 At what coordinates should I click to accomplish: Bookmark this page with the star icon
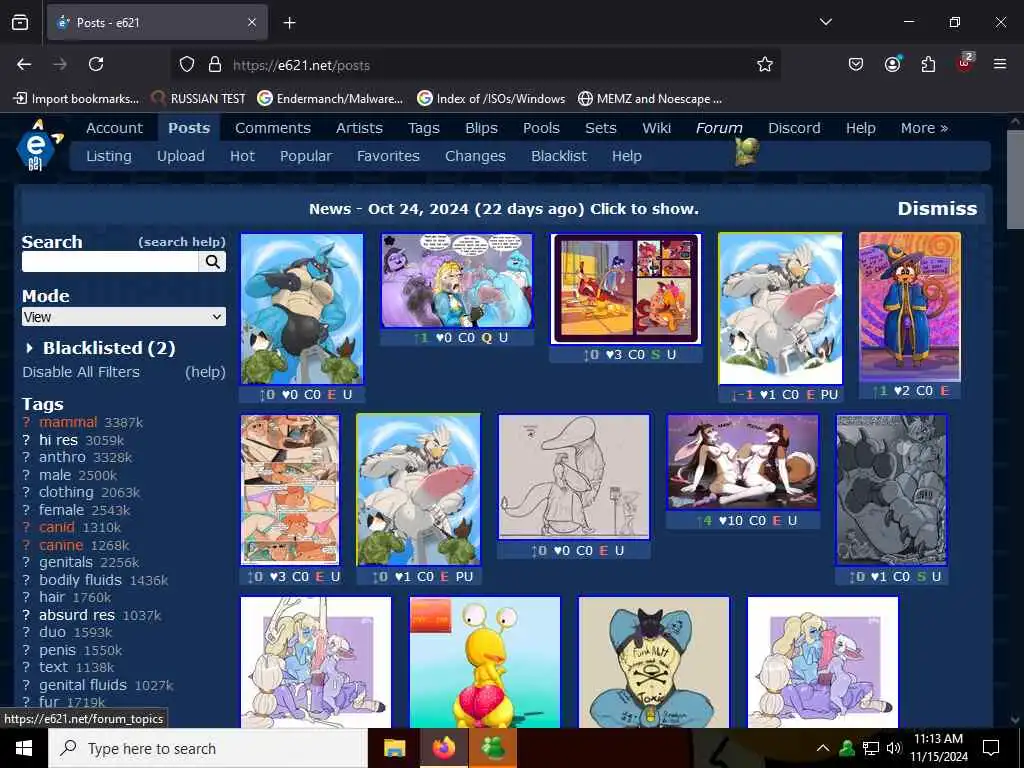(765, 65)
